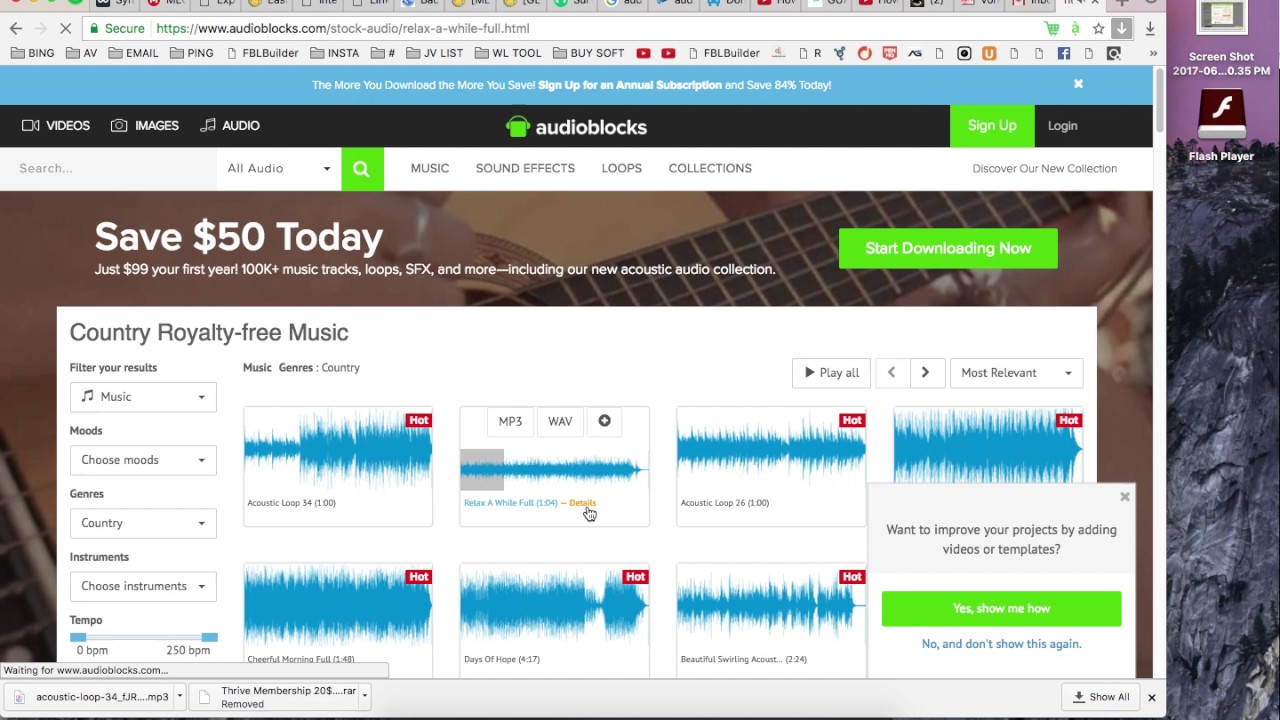This screenshot has height=720, width=1280.
Task: Go to previous results page arrow
Action: coord(891,372)
